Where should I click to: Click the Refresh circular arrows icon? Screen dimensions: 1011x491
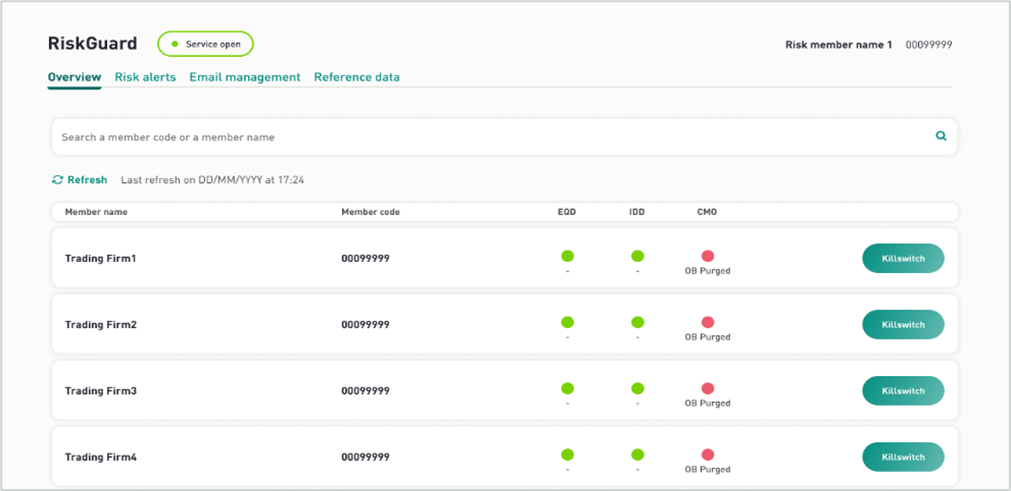[x=57, y=180]
